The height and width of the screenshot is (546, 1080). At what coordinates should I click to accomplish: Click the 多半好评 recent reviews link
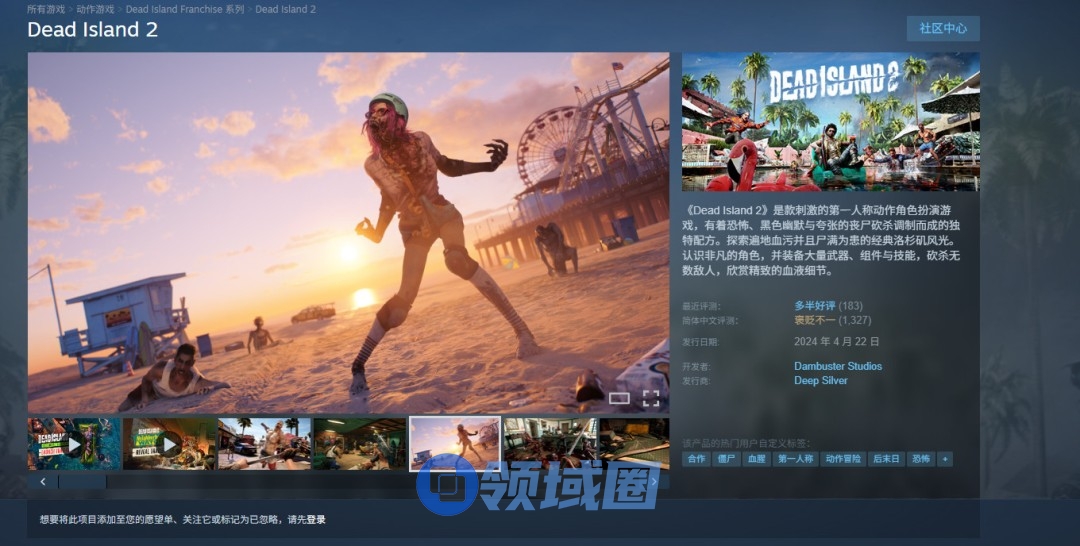(x=815, y=305)
